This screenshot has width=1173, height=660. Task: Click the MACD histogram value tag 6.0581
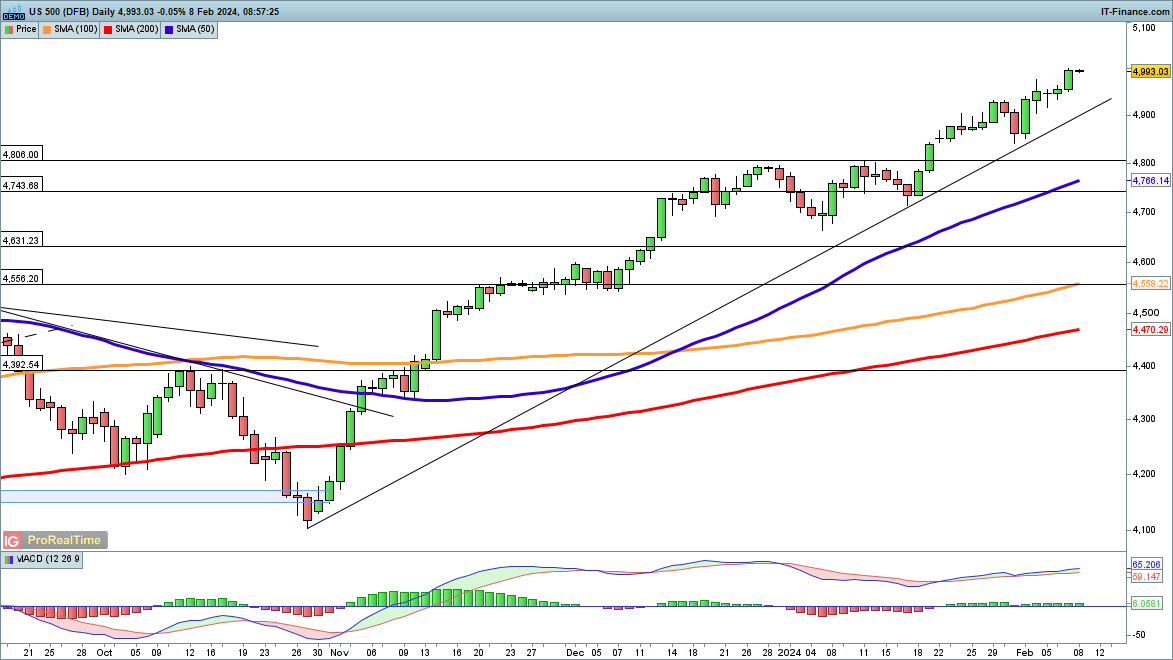1146,603
